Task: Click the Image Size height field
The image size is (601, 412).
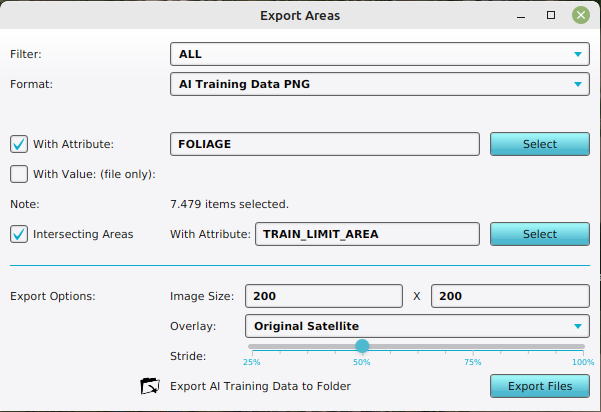Action: pos(510,296)
